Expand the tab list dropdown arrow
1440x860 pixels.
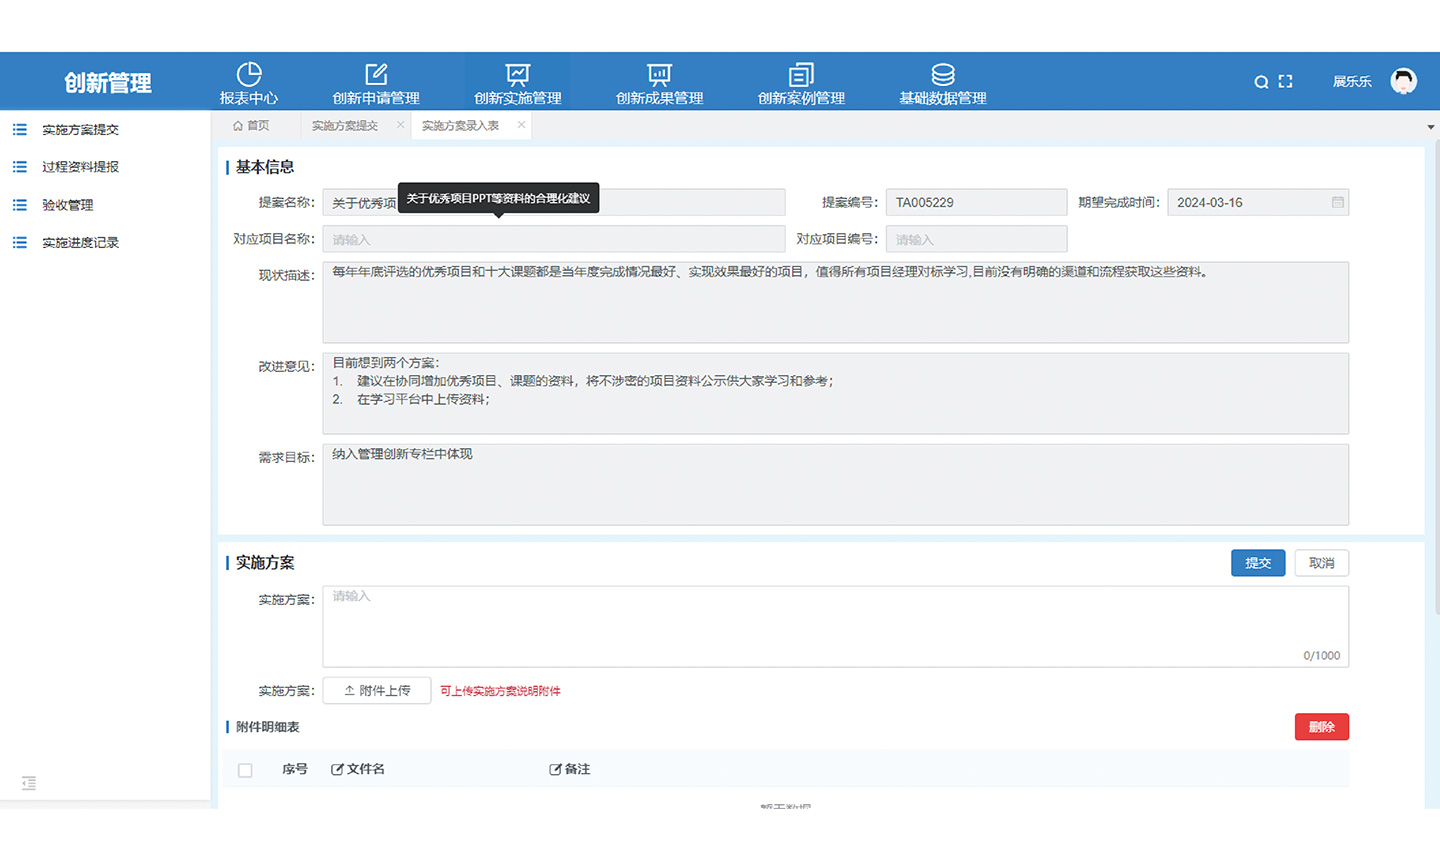1430,127
